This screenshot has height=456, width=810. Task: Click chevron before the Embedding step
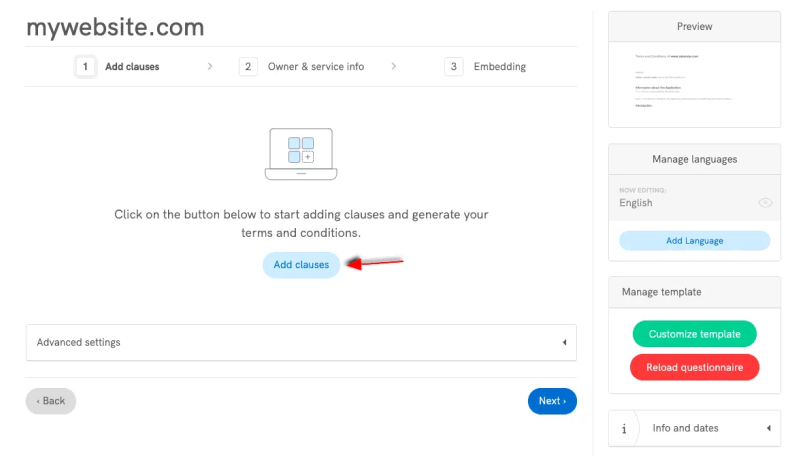click(394, 67)
